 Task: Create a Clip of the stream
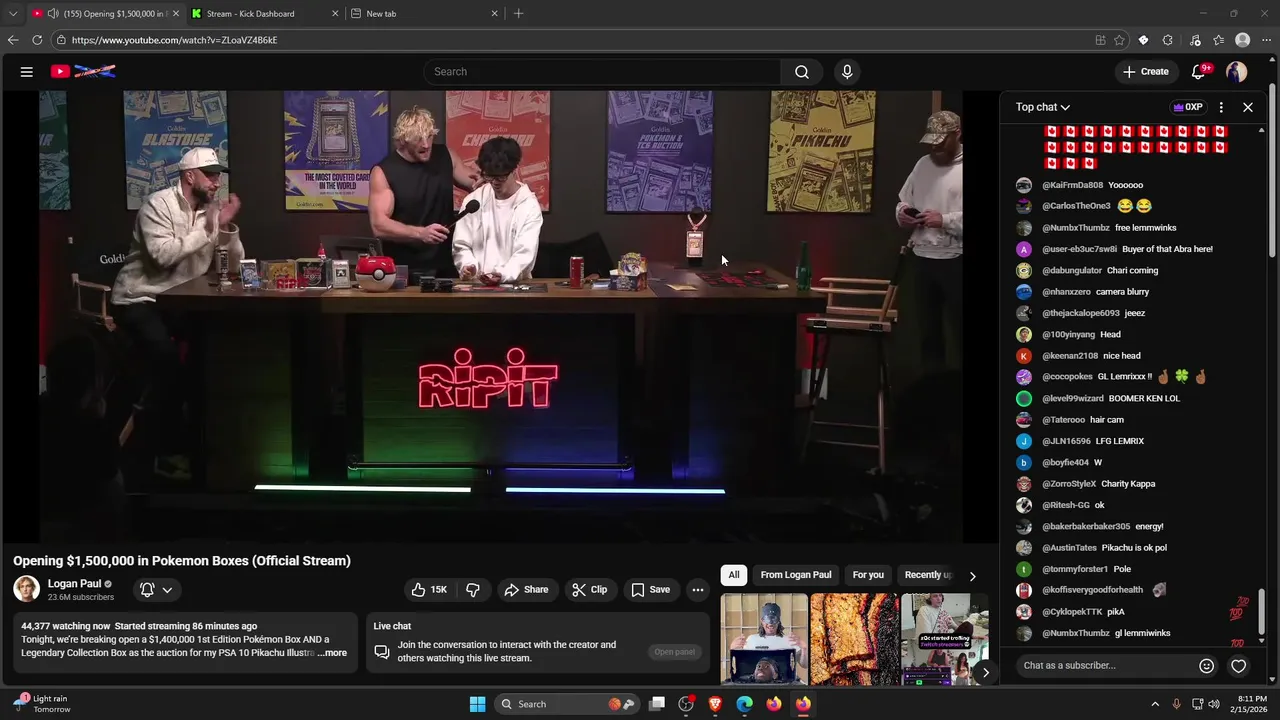pos(590,590)
